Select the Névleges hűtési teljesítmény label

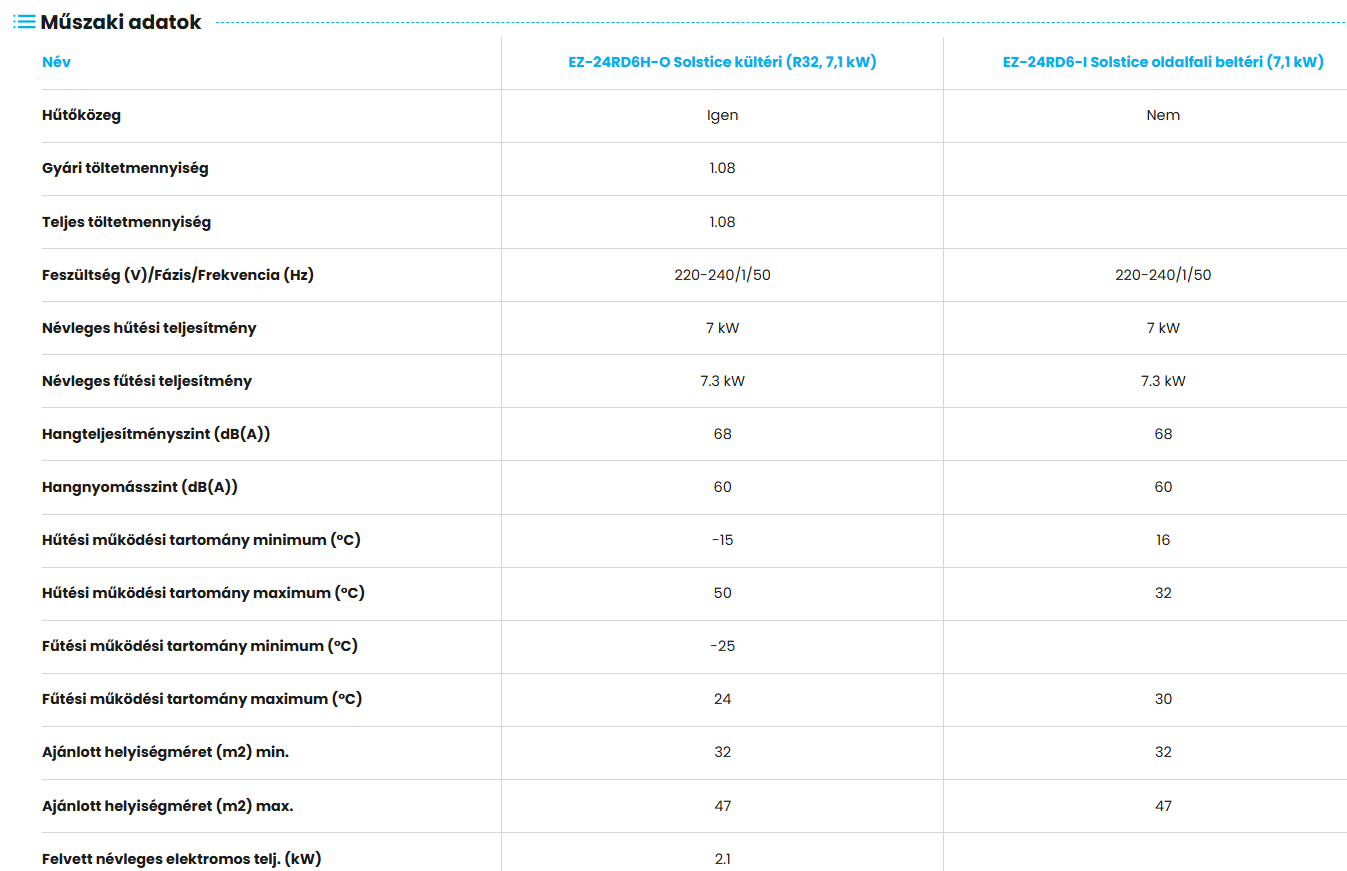pyautogui.click(x=149, y=328)
